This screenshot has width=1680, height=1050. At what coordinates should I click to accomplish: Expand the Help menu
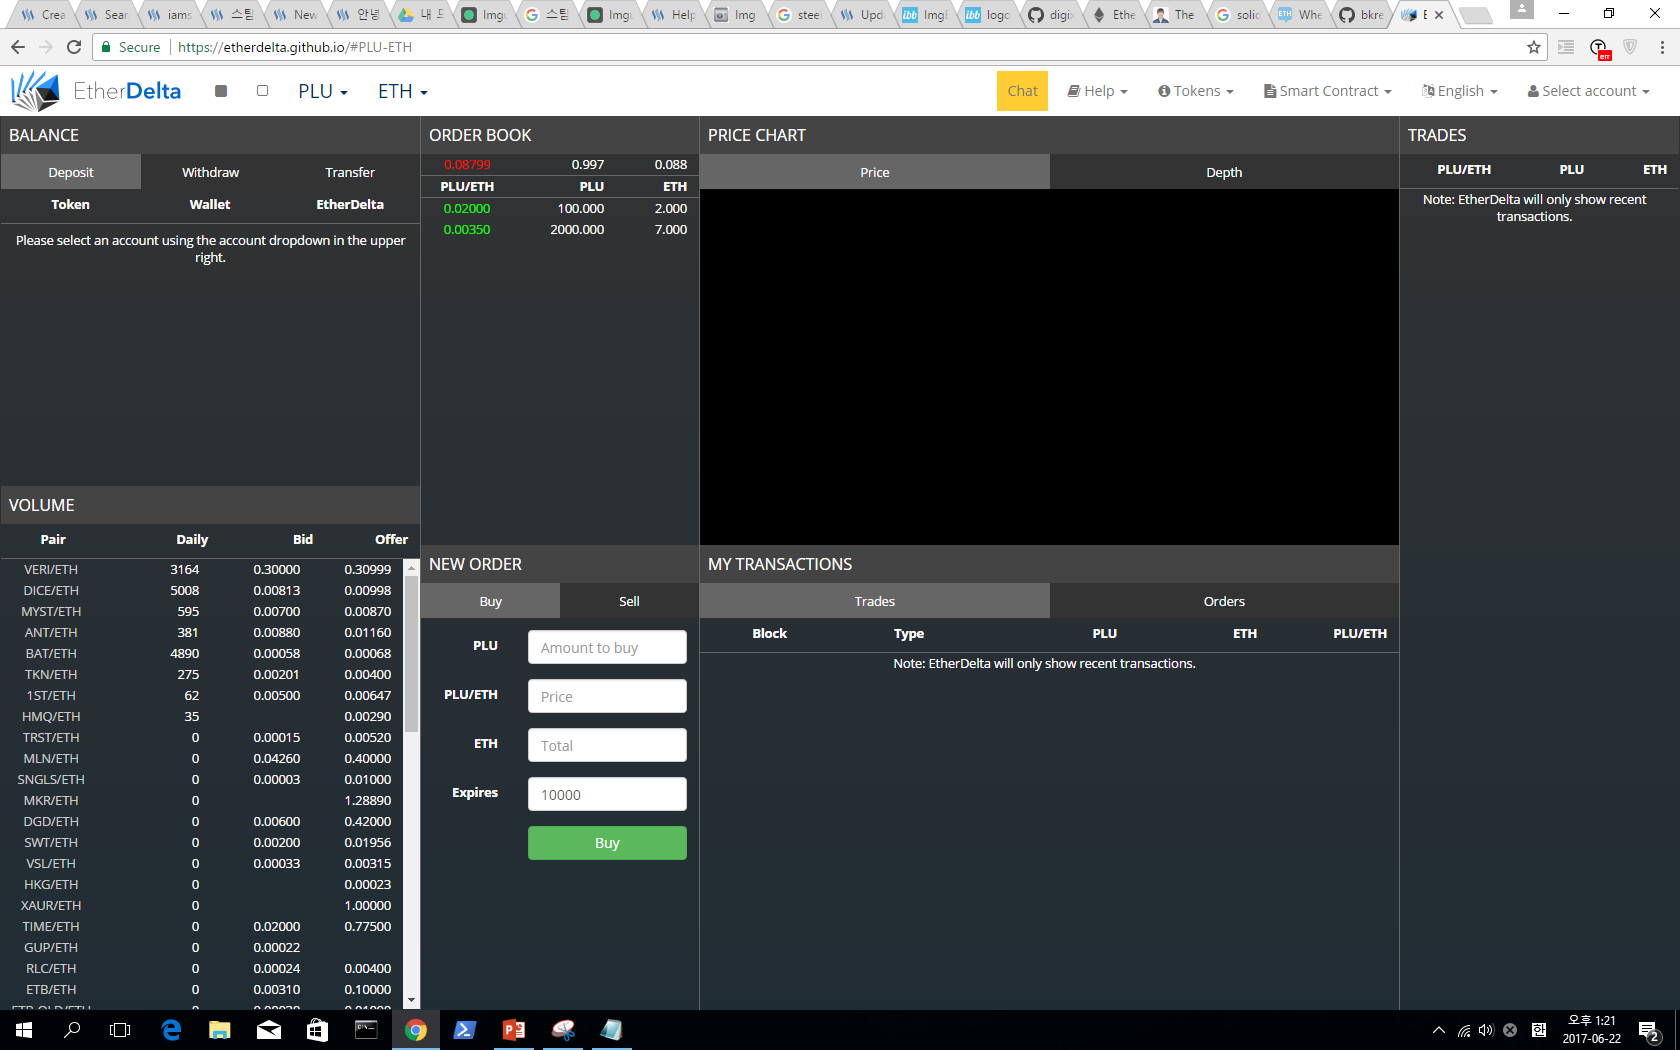coord(1098,91)
